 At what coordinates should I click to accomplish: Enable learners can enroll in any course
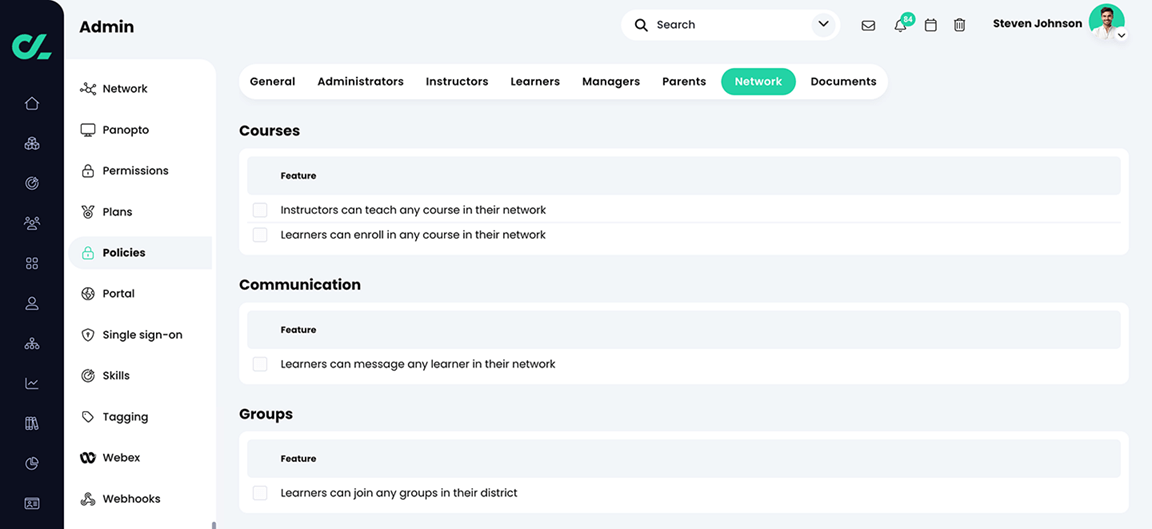(x=260, y=235)
